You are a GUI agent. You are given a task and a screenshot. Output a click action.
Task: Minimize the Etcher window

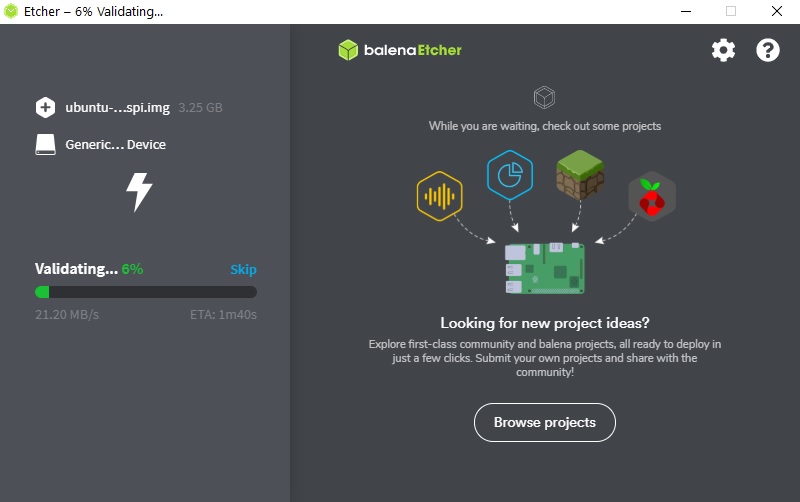686,11
